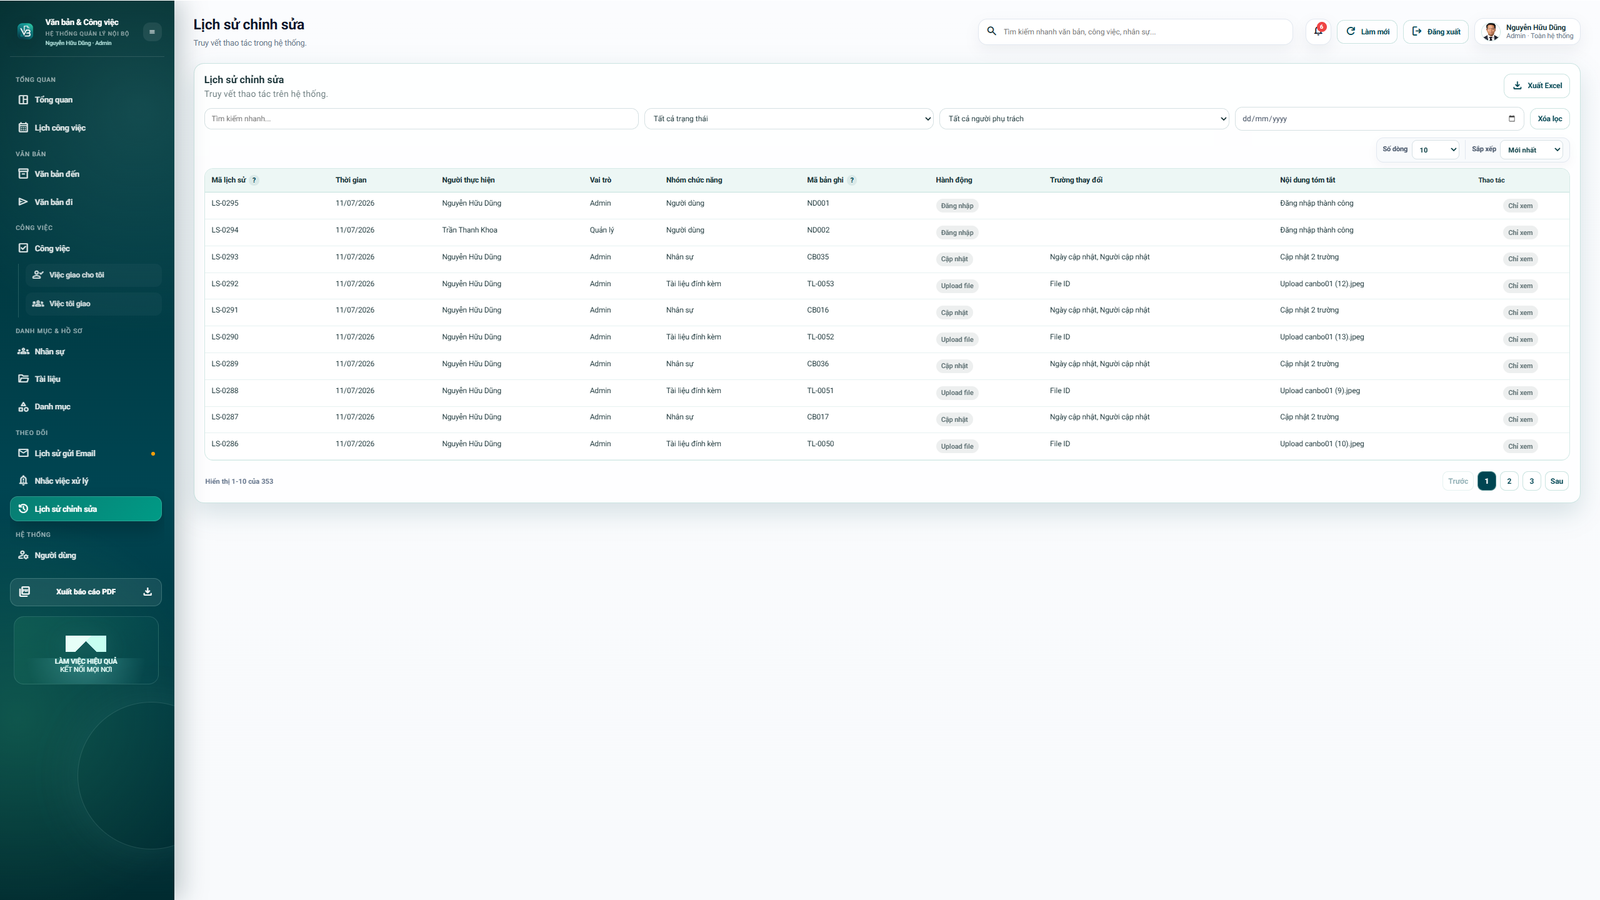
Task: Open Nhân sự in the sidebar
Action: coord(86,352)
